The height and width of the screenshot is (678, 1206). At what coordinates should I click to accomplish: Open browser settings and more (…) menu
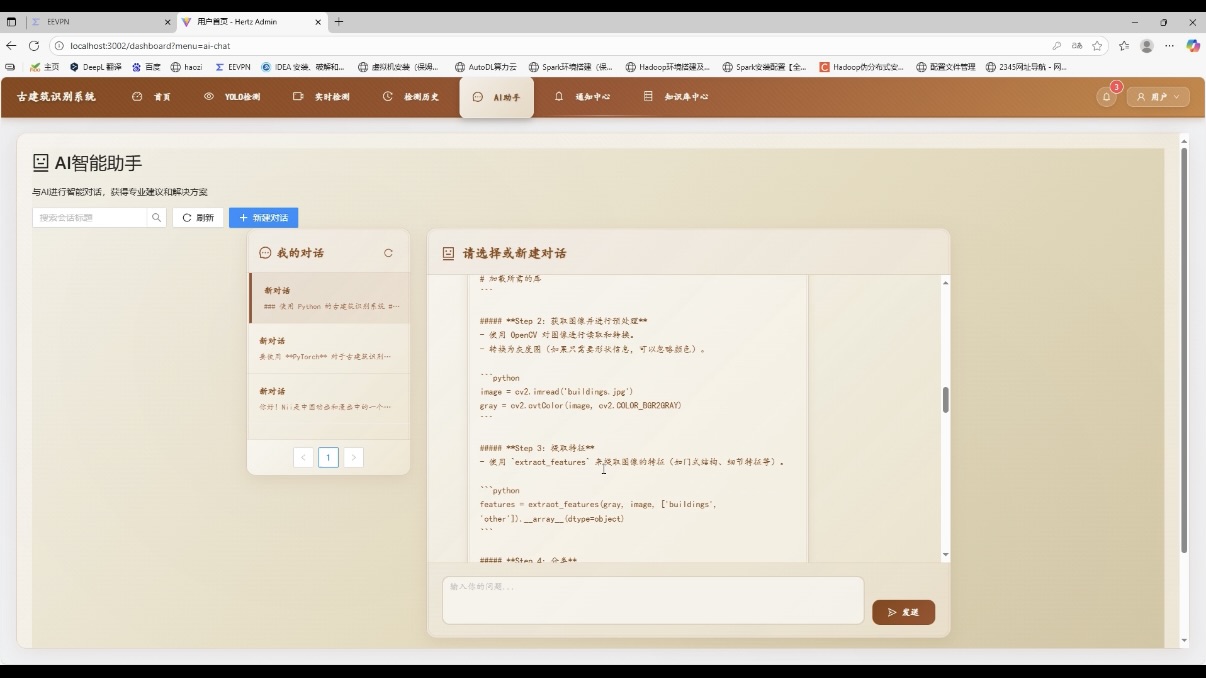1169,46
